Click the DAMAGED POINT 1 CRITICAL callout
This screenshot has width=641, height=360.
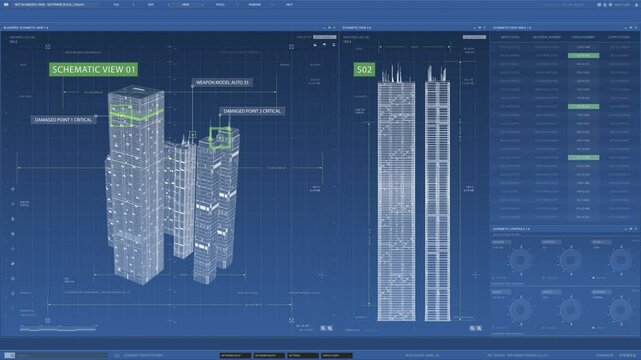click(63, 120)
